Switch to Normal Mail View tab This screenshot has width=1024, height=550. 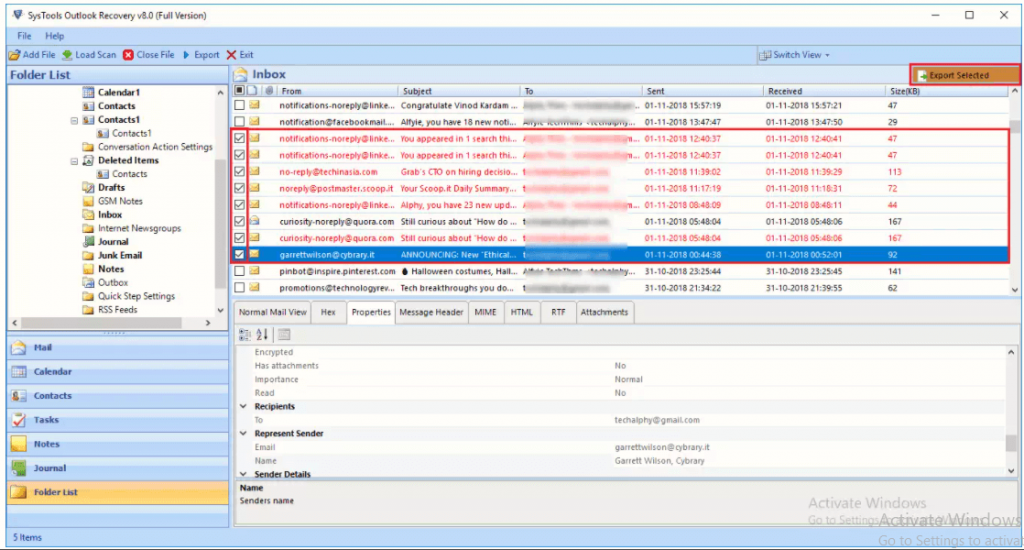coord(272,312)
